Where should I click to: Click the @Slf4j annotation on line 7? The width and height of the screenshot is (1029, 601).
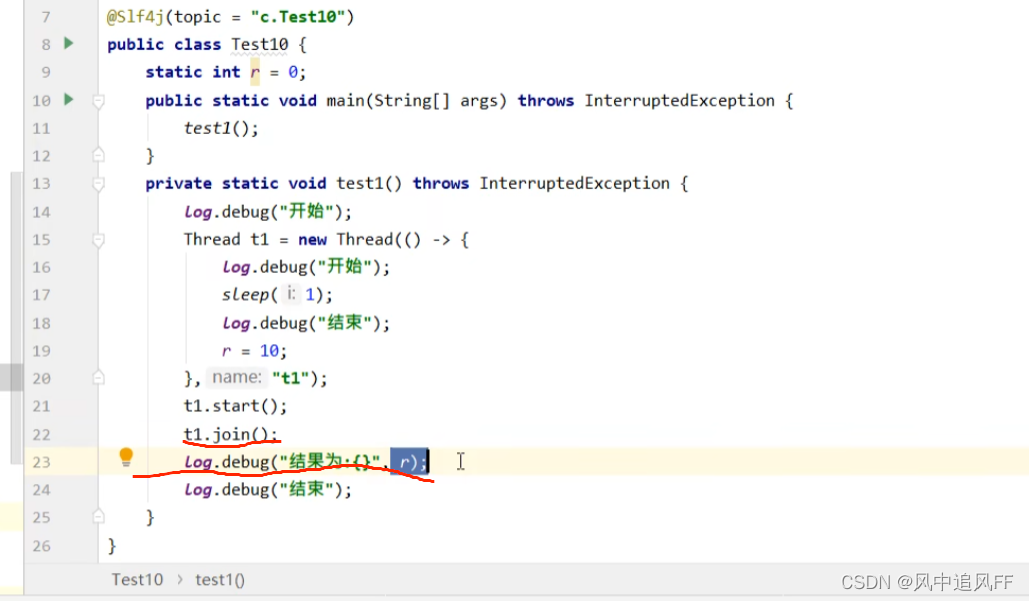[x=136, y=16]
